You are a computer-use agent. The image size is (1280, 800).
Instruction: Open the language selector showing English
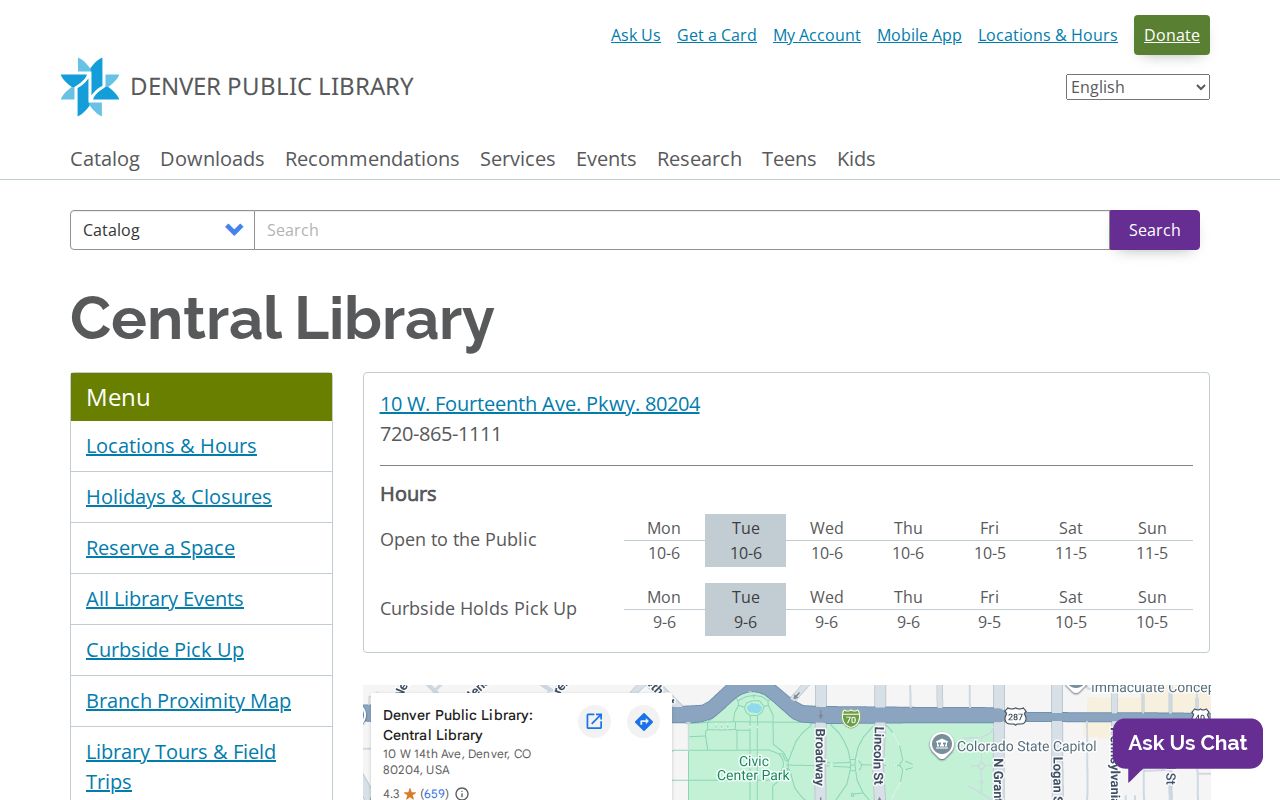(x=1138, y=87)
